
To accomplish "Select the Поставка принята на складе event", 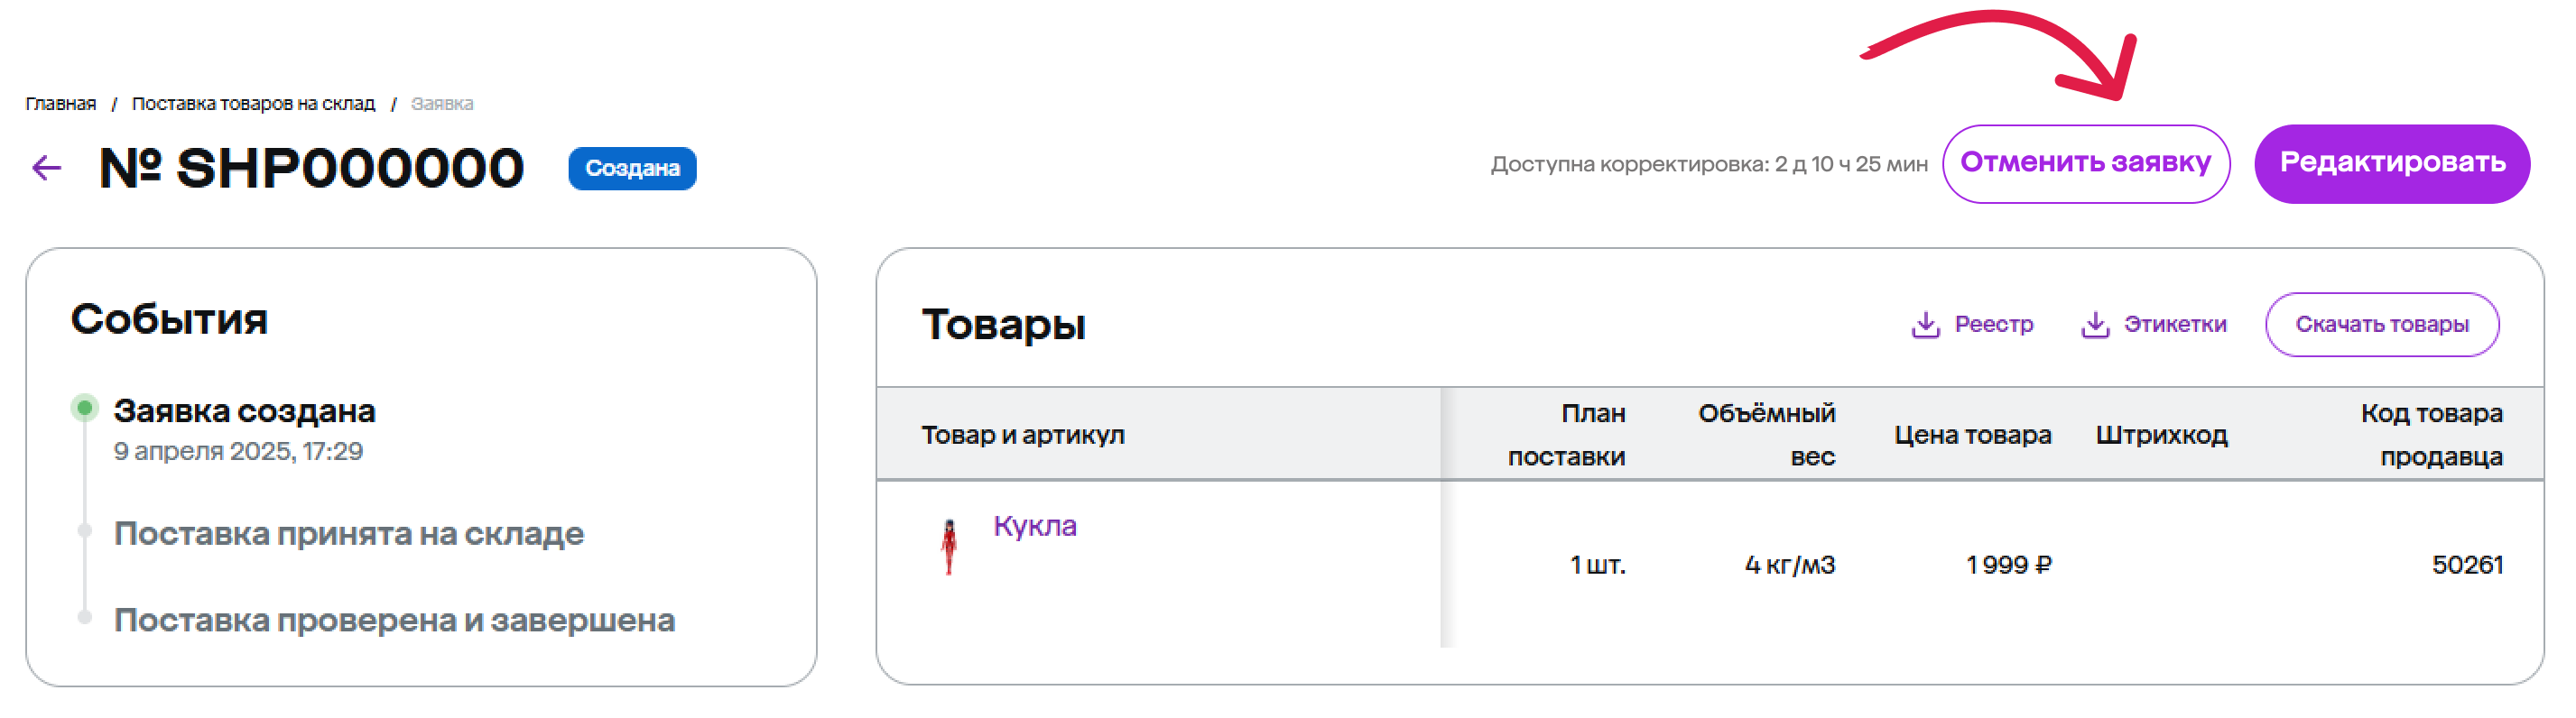I will pos(348,534).
